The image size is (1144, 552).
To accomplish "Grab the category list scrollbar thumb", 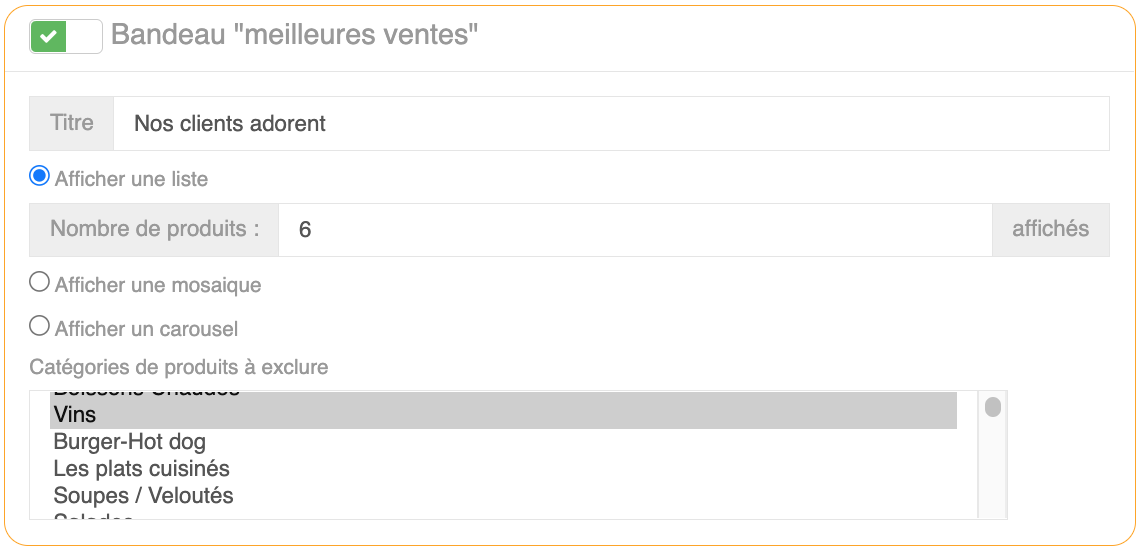I will (992, 407).
